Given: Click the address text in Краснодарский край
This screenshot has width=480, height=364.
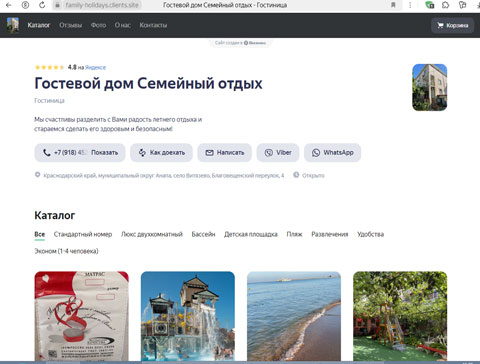Looking at the screenshot, I should coord(164,175).
